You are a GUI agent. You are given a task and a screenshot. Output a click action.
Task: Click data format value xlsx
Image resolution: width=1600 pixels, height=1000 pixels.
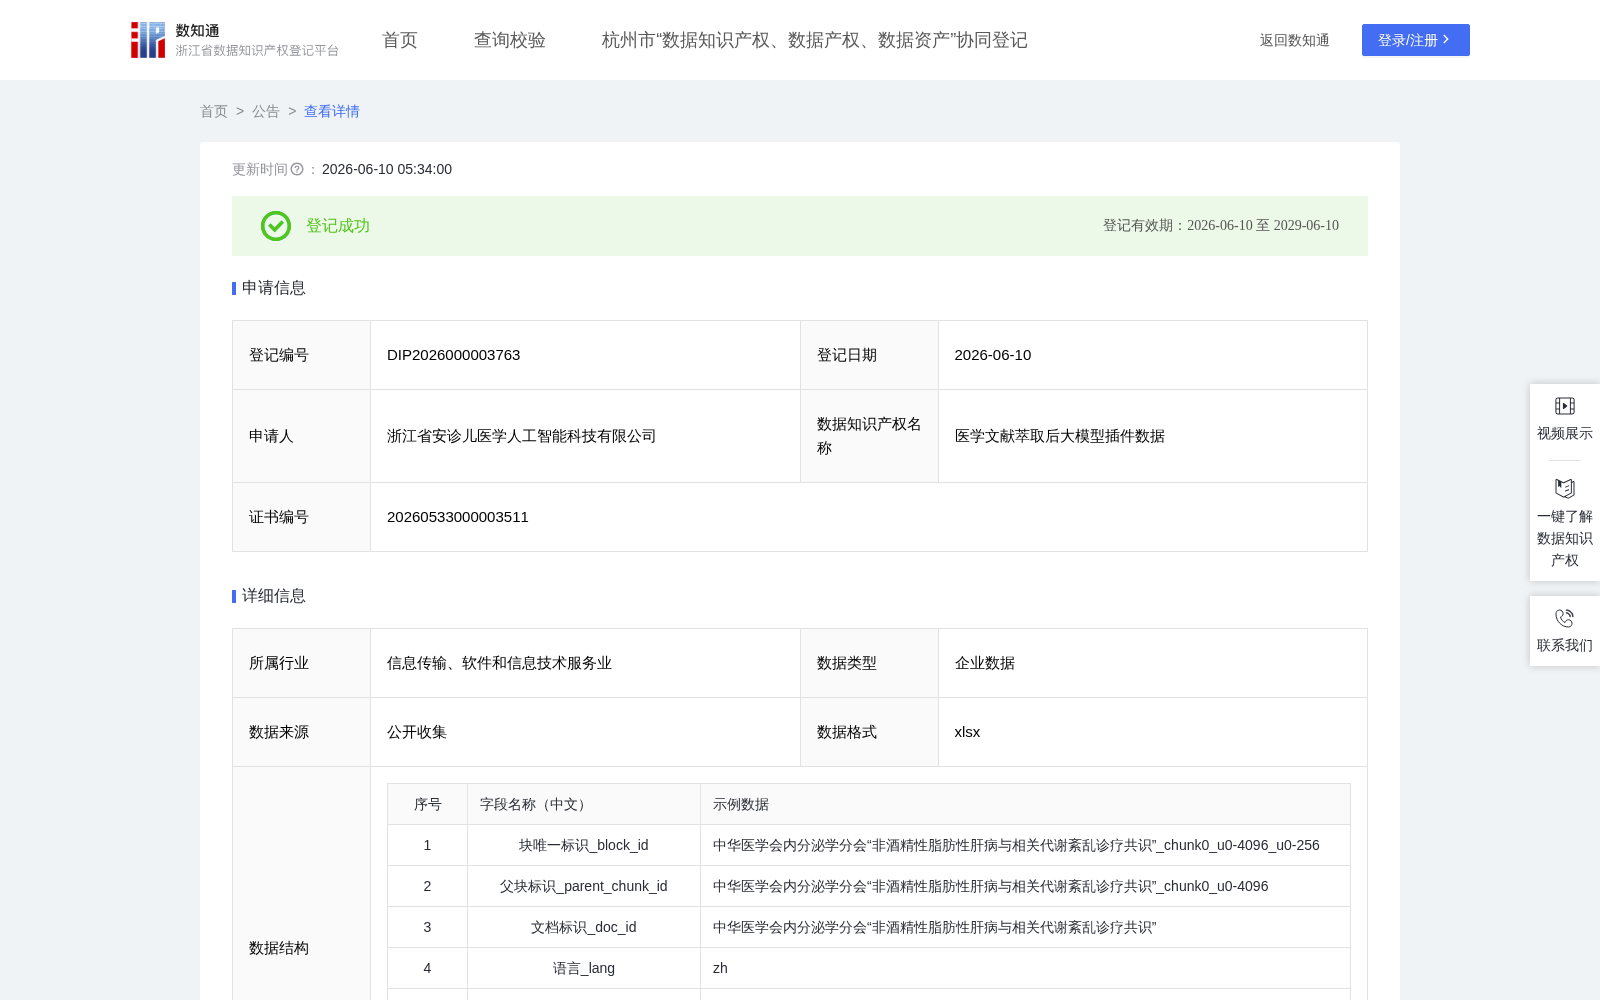[x=968, y=732]
